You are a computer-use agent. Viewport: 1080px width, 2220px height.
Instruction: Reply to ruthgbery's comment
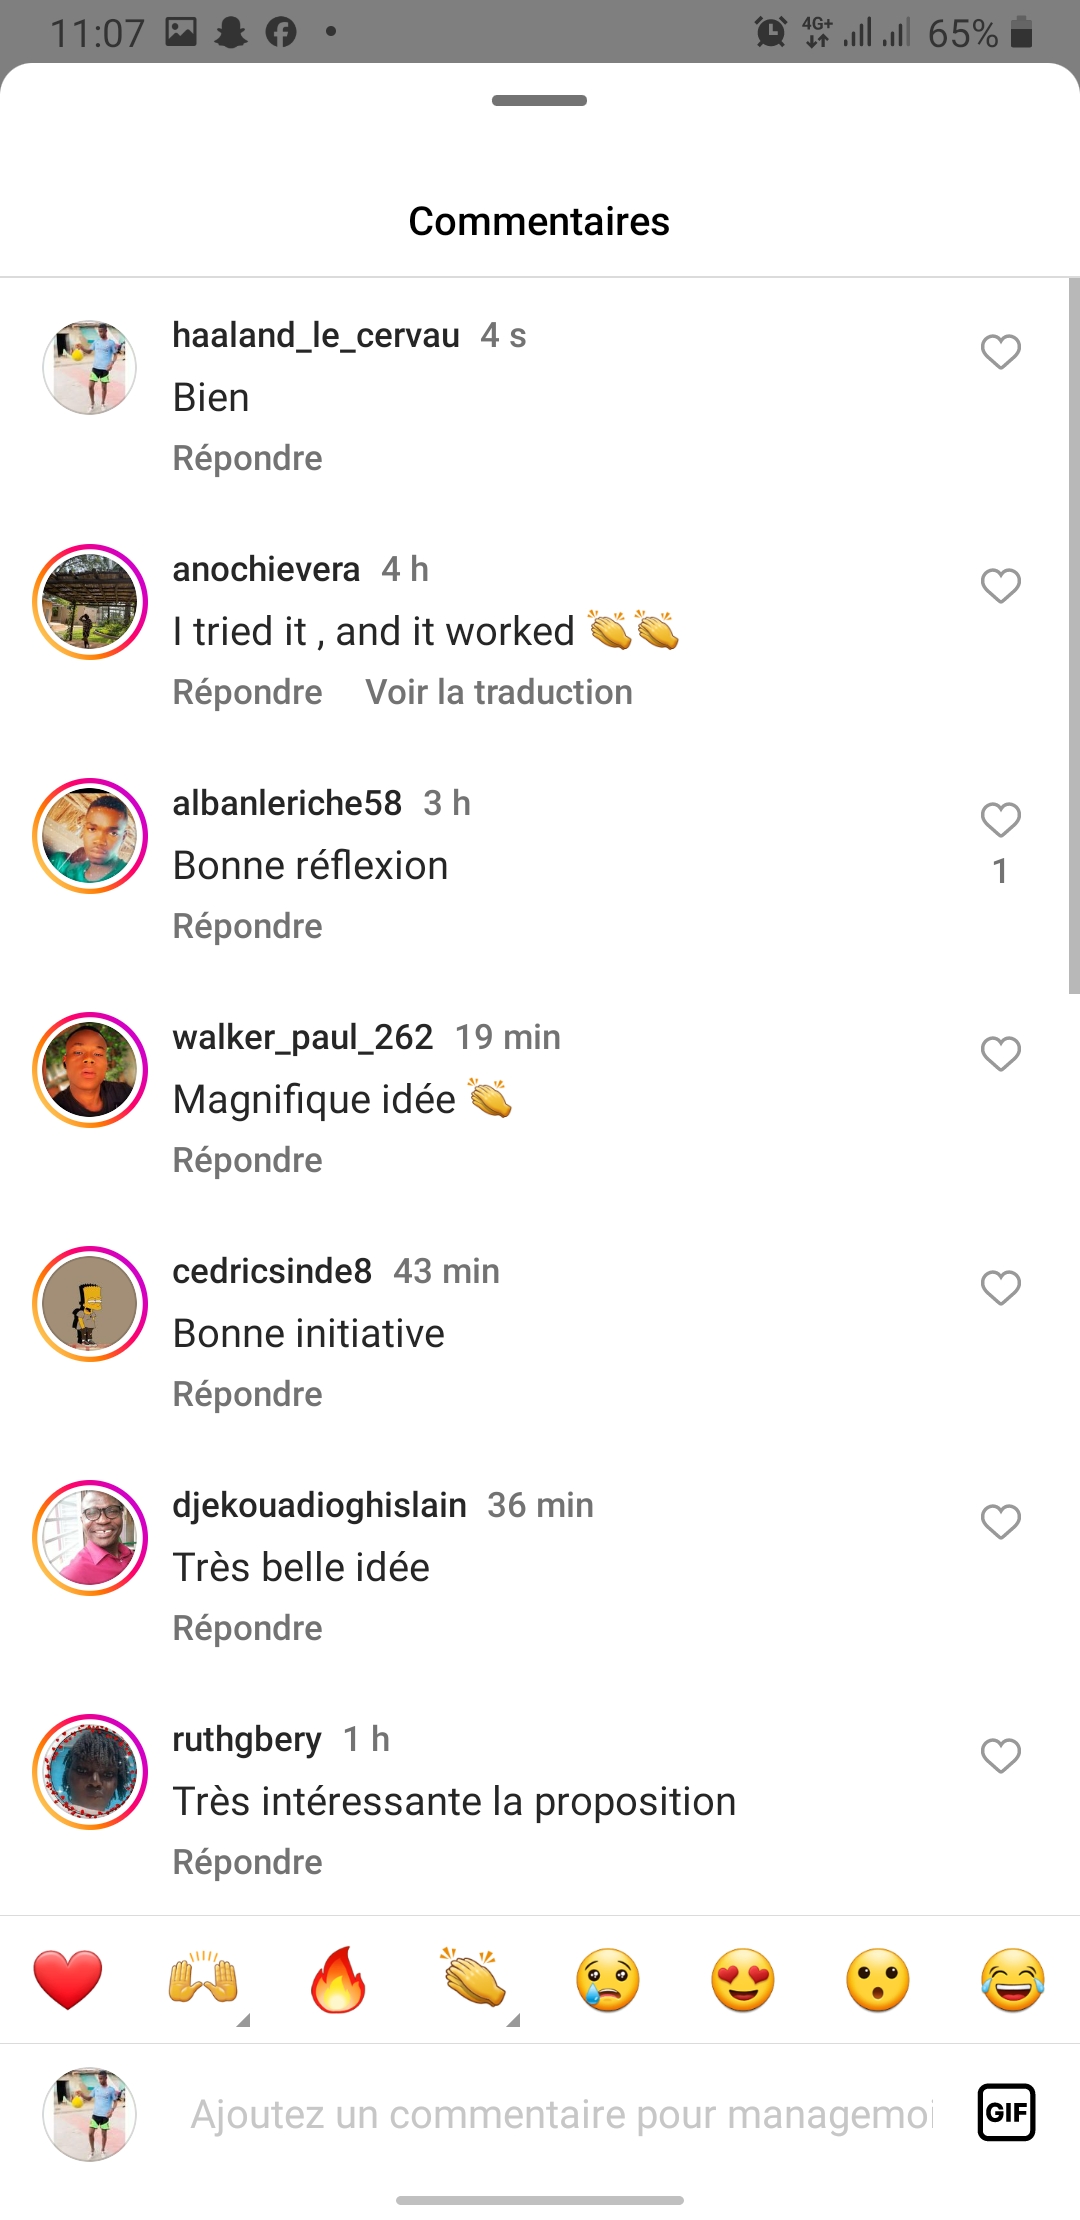pyautogui.click(x=247, y=1862)
